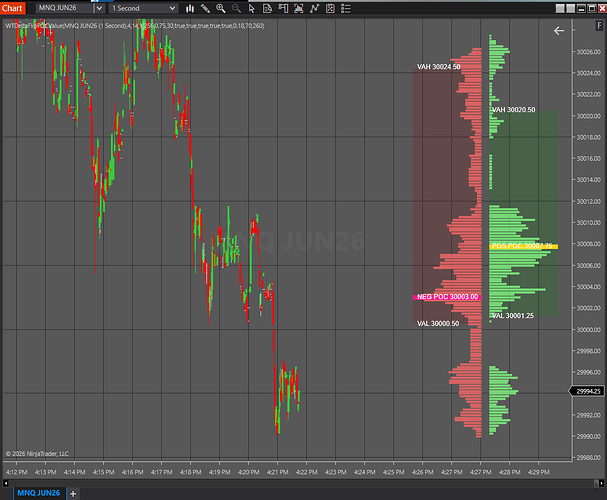The height and width of the screenshot is (500, 607).
Task: Click the NinjaTrader, LLC copyright text
Action: click(x=37, y=454)
